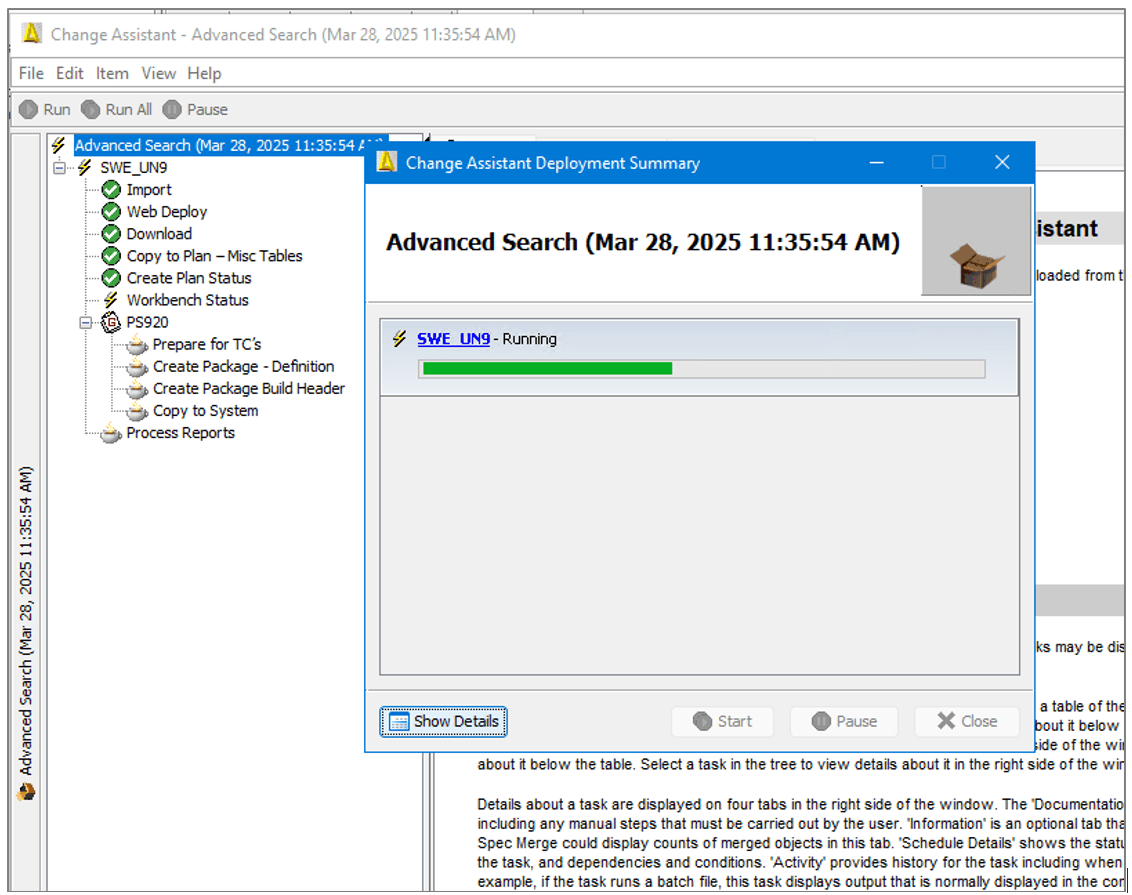The height and width of the screenshot is (895, 1132).
Task: Click the green check icon beside Import
Action: click(111, 190)
